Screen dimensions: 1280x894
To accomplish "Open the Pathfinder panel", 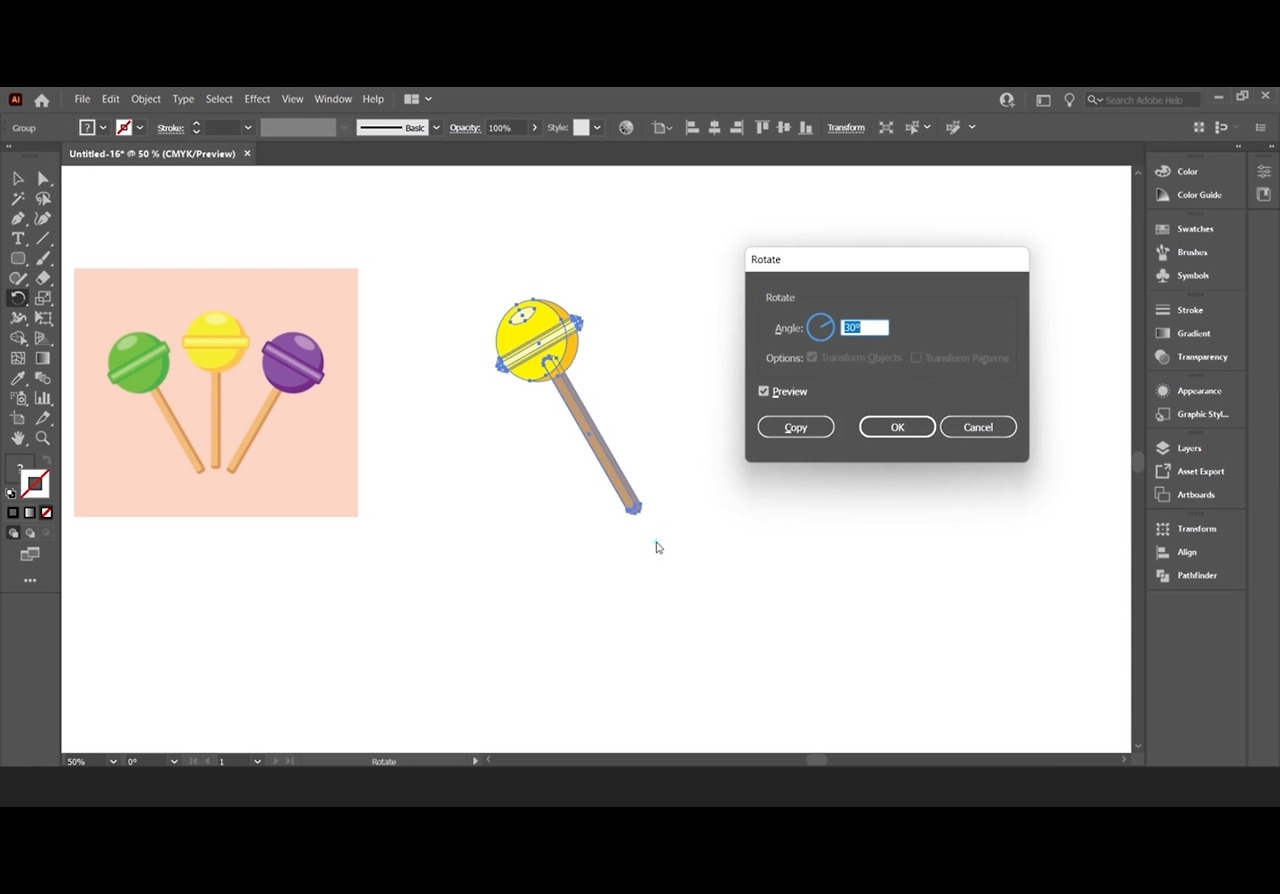I will (x=1196, y=575).
